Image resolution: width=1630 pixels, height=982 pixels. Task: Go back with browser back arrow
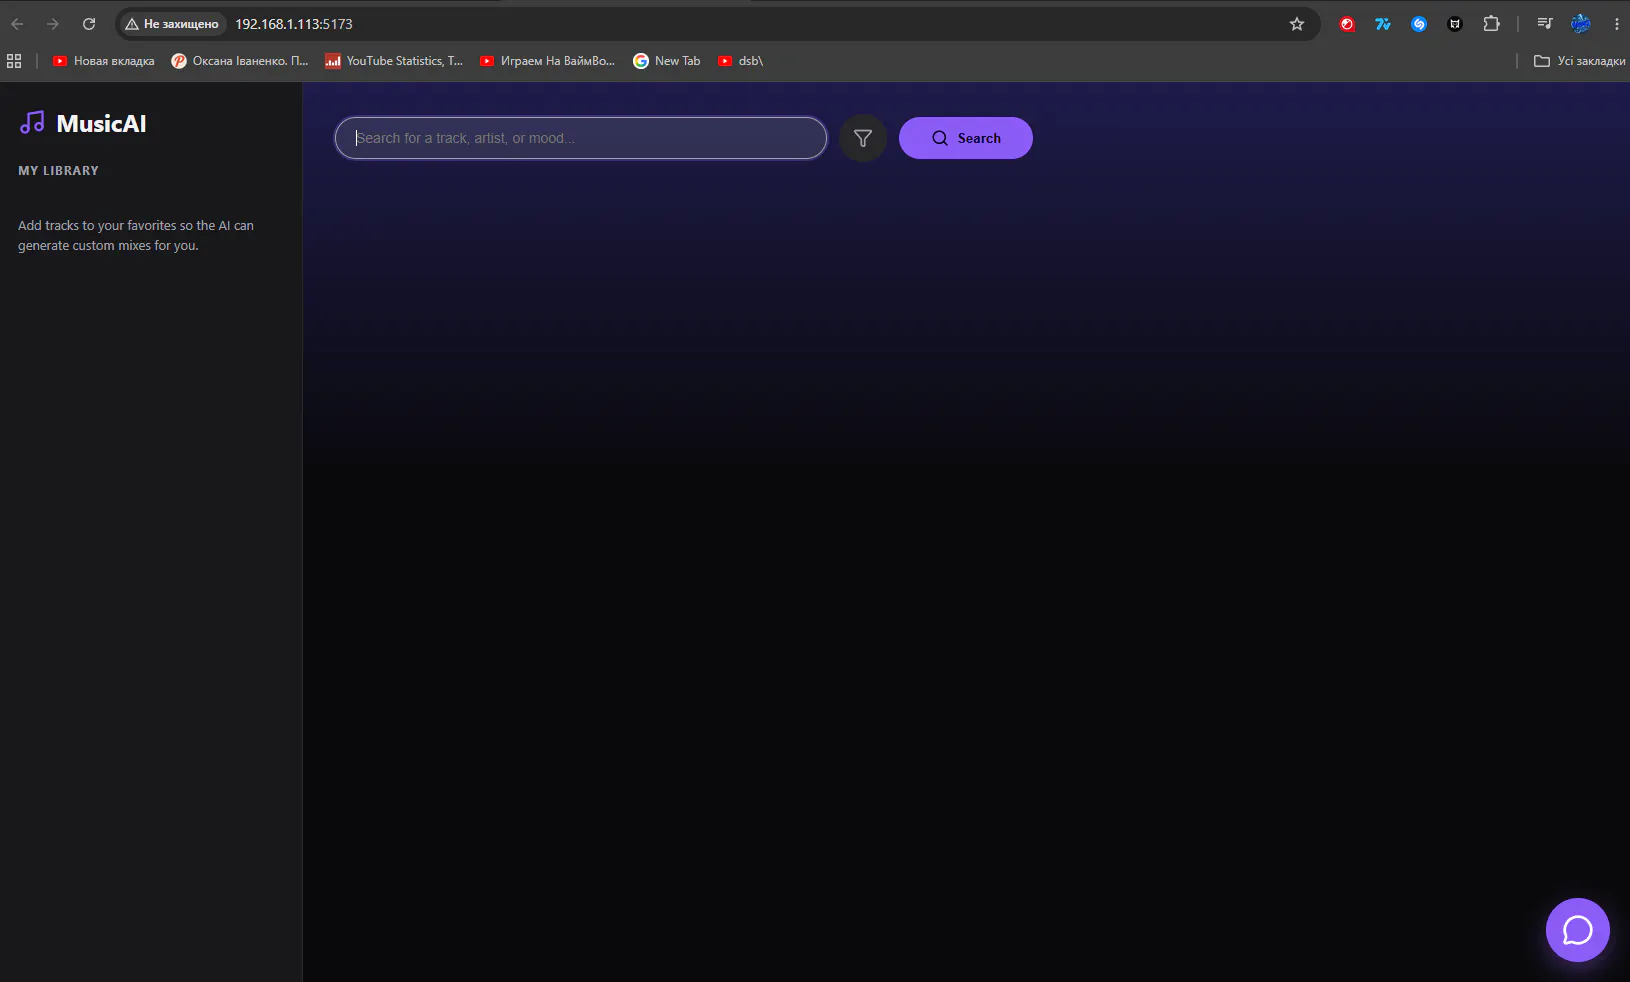click(x=17, y=24)
